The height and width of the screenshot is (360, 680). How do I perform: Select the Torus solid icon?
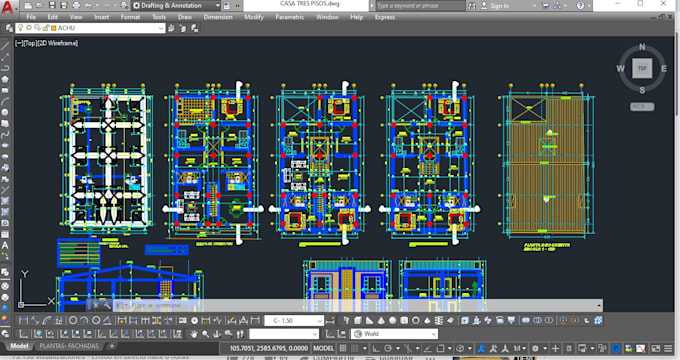click(415, 321)
